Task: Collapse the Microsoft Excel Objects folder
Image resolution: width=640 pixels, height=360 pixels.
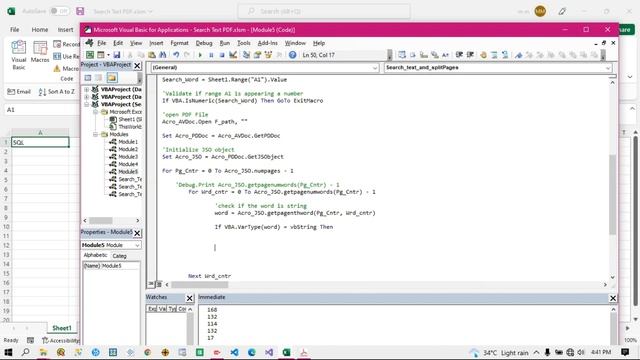Action: coord(95,112)
